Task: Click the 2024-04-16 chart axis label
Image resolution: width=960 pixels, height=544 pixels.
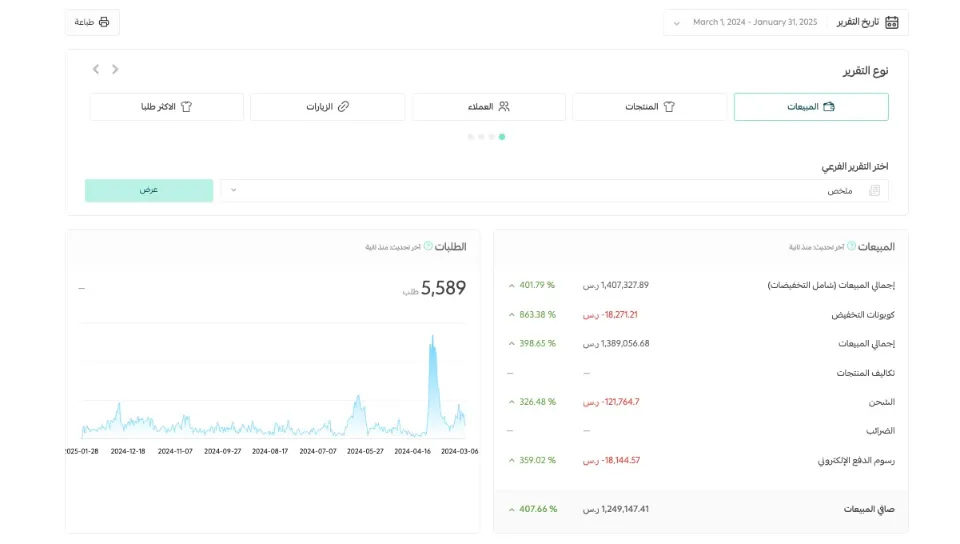Action: 413,451
